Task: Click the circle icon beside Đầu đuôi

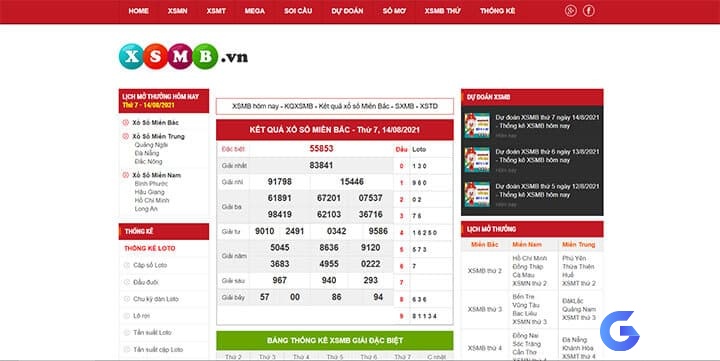Action: pos(127,282)
